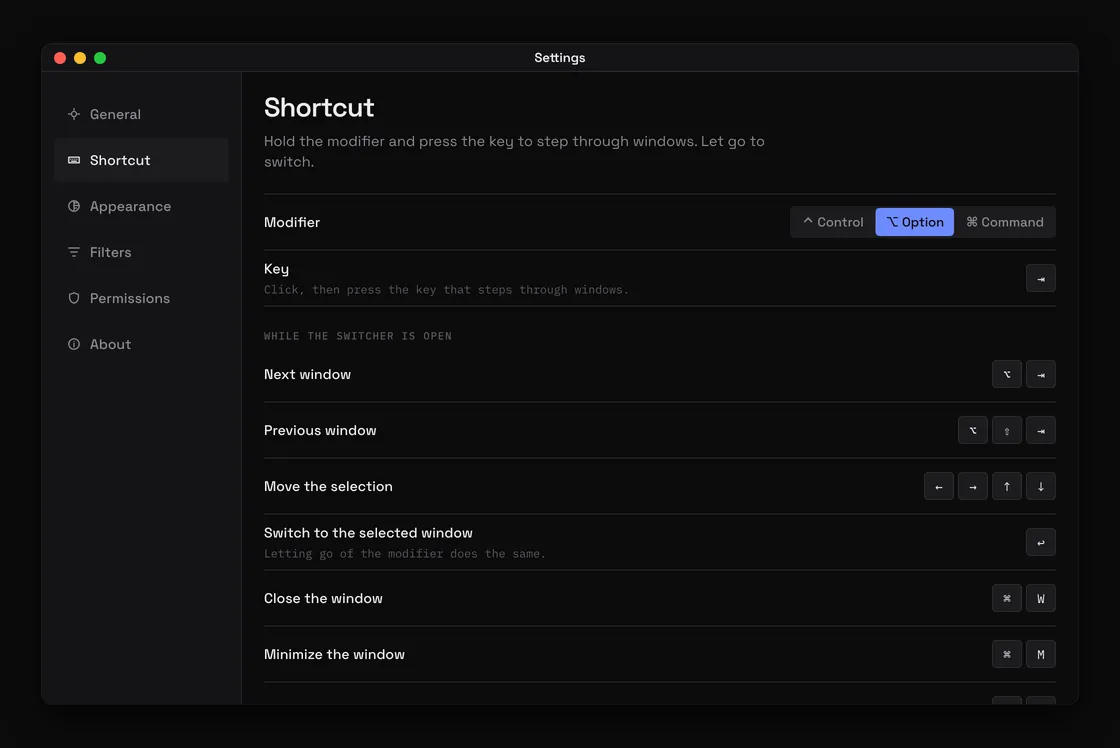Click the About info icon
This screenshot has height=748, width=1120.
[74, 344]
